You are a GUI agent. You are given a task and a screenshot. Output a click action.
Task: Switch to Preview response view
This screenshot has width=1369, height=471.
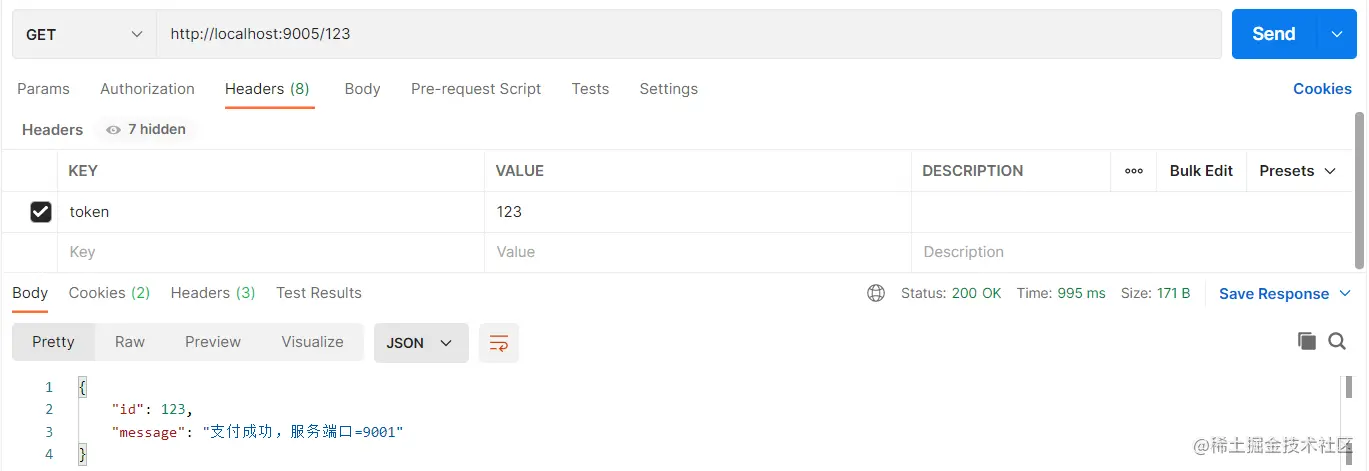click(213, 342)
